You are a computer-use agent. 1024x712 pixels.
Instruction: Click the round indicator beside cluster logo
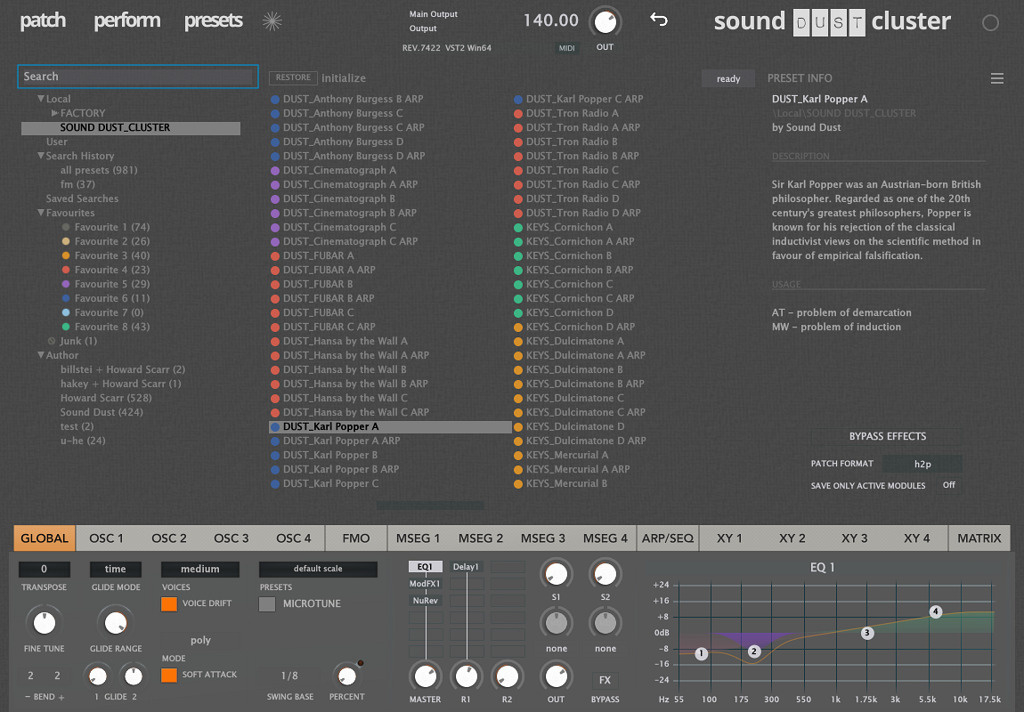coord(990,23)
